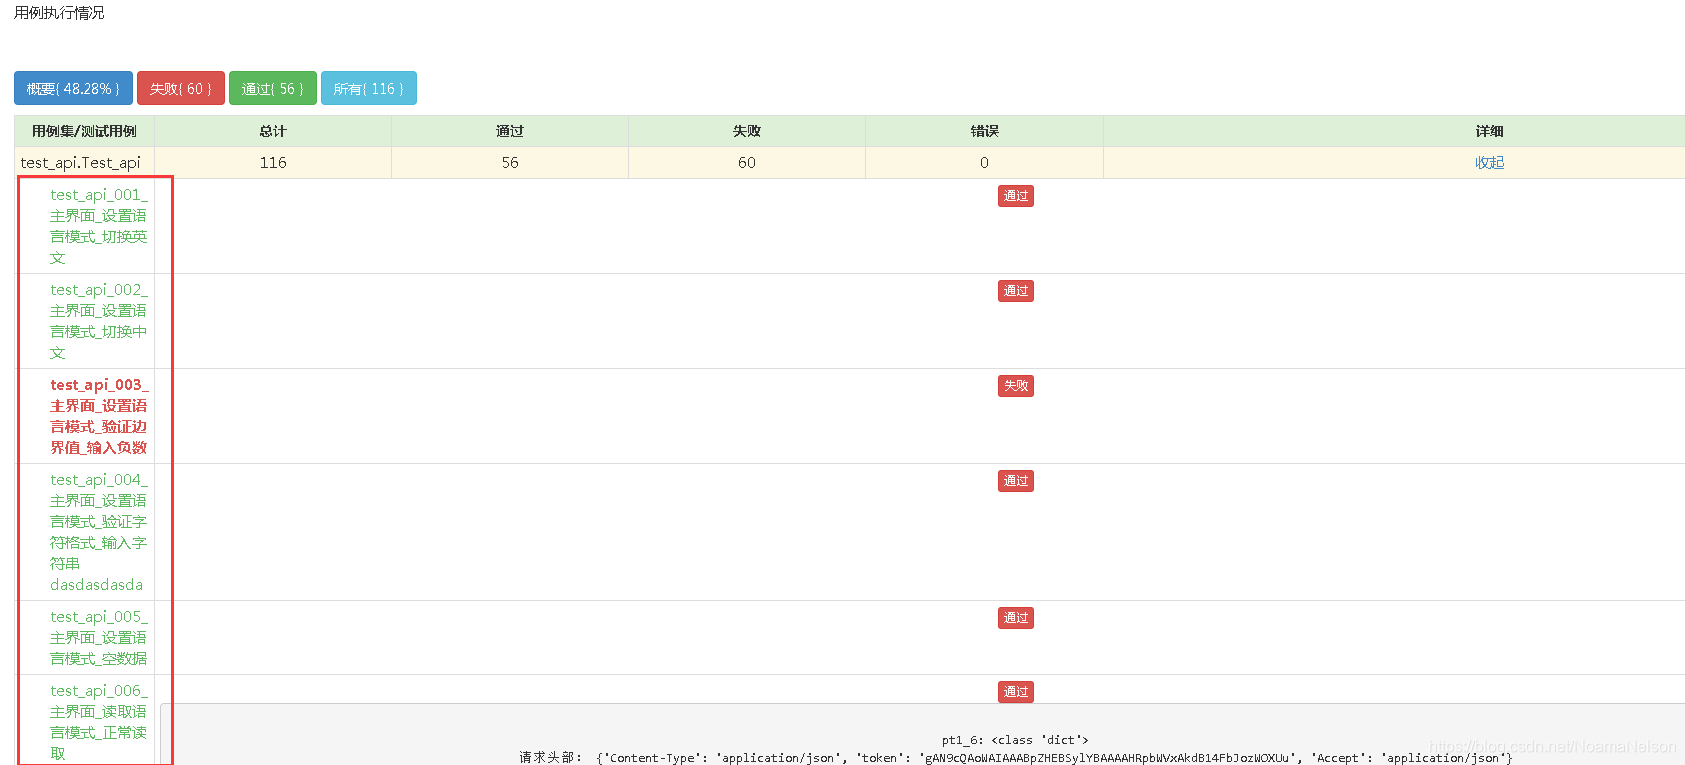Click the 失败 column header

[747, 131]
